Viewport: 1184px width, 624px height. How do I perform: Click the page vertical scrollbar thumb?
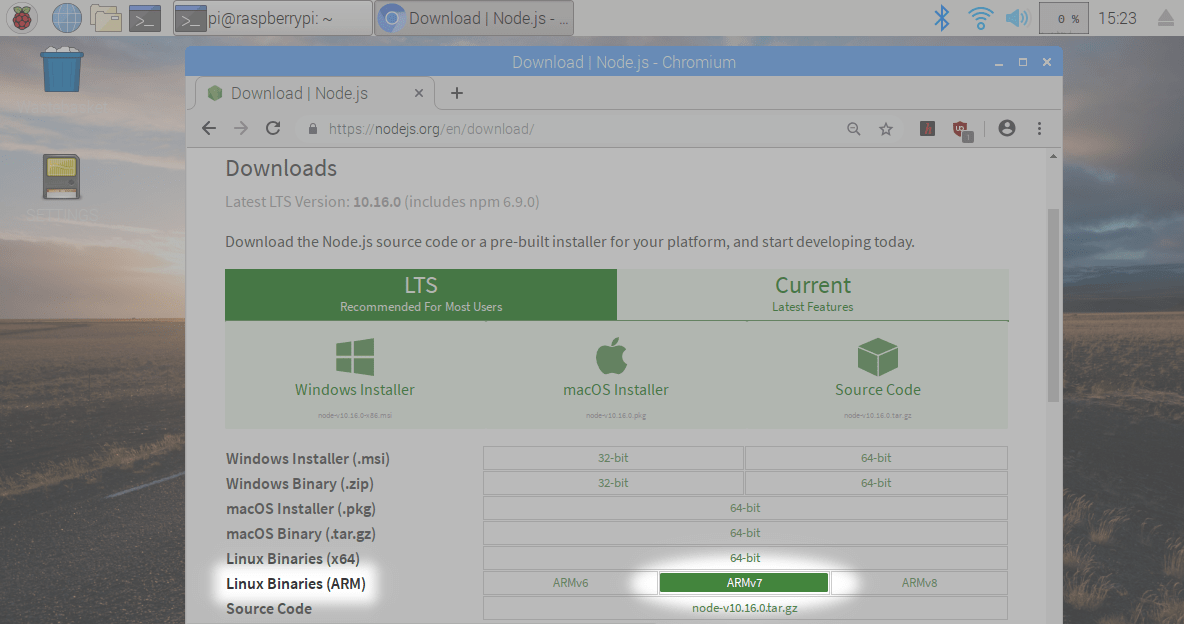click(x=1053, y=305)
